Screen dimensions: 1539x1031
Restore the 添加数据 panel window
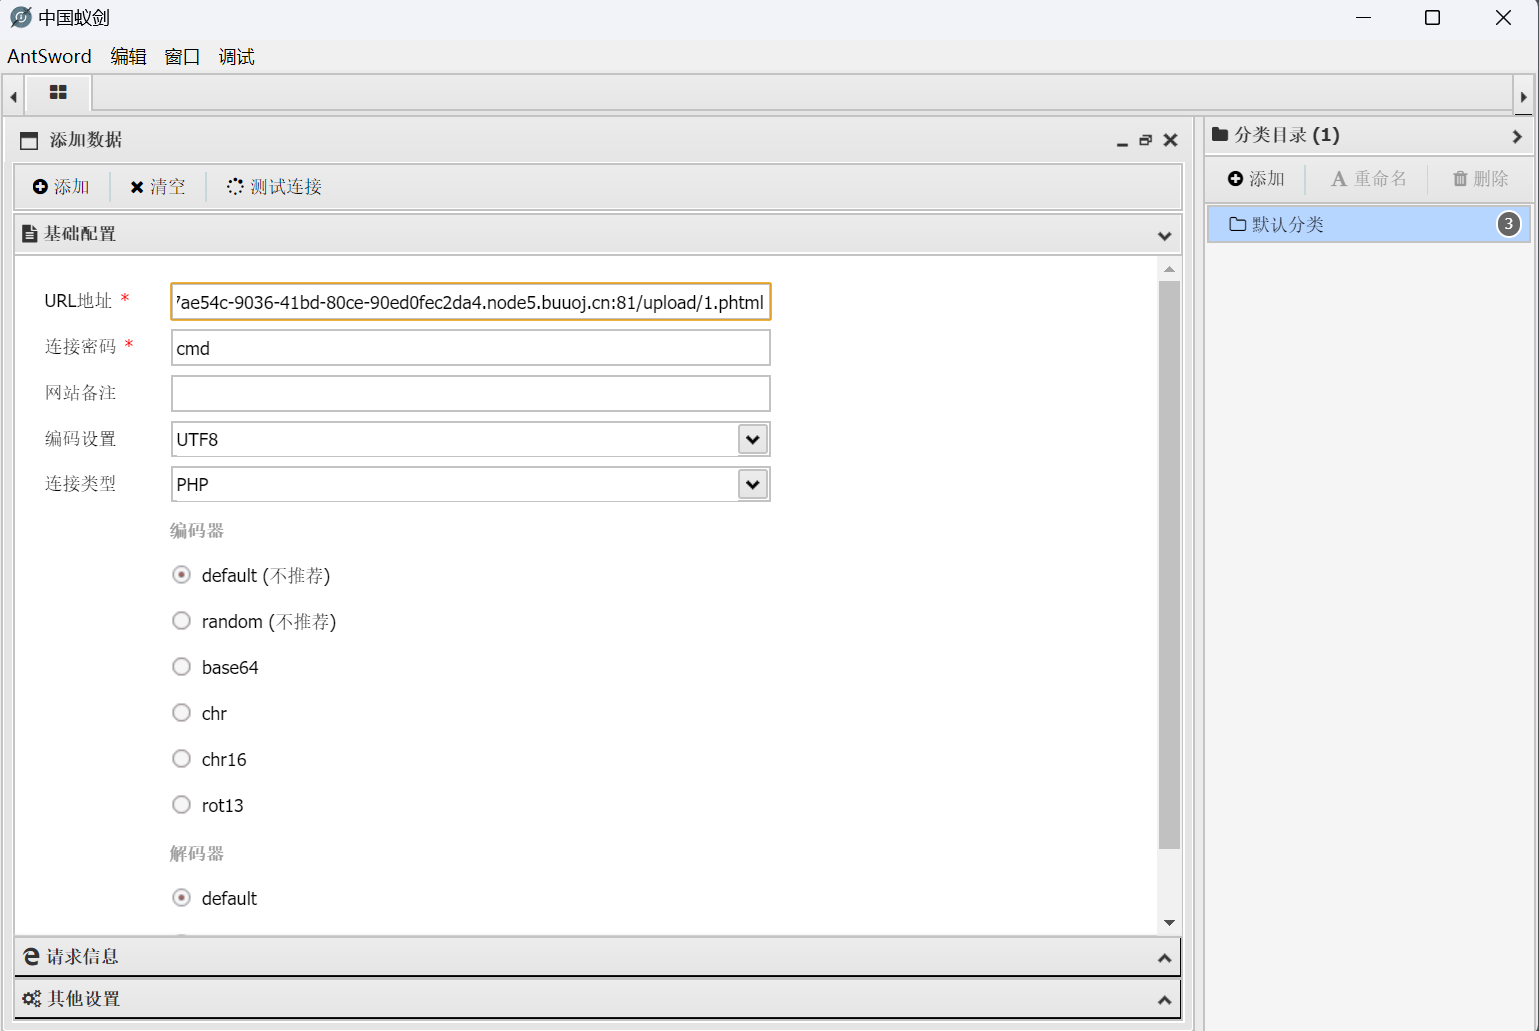click(1146, 140)
